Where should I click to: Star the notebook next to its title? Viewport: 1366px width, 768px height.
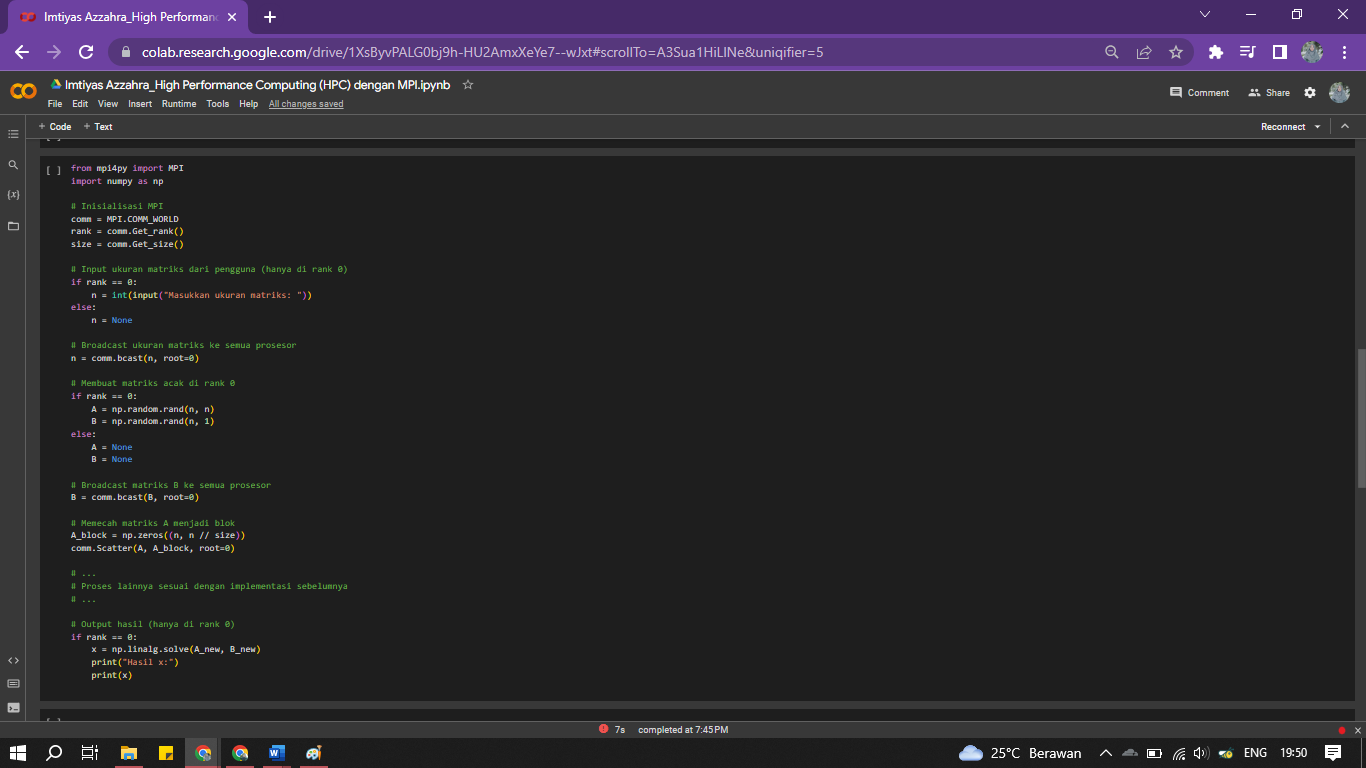click(468, 85)
